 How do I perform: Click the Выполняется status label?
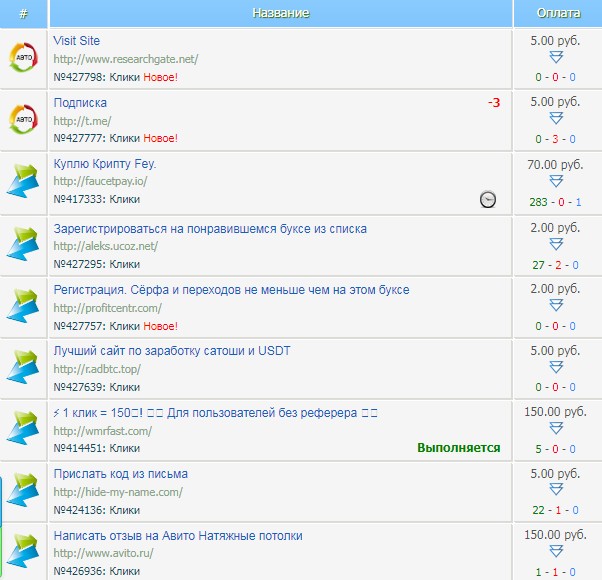[459, 448]
